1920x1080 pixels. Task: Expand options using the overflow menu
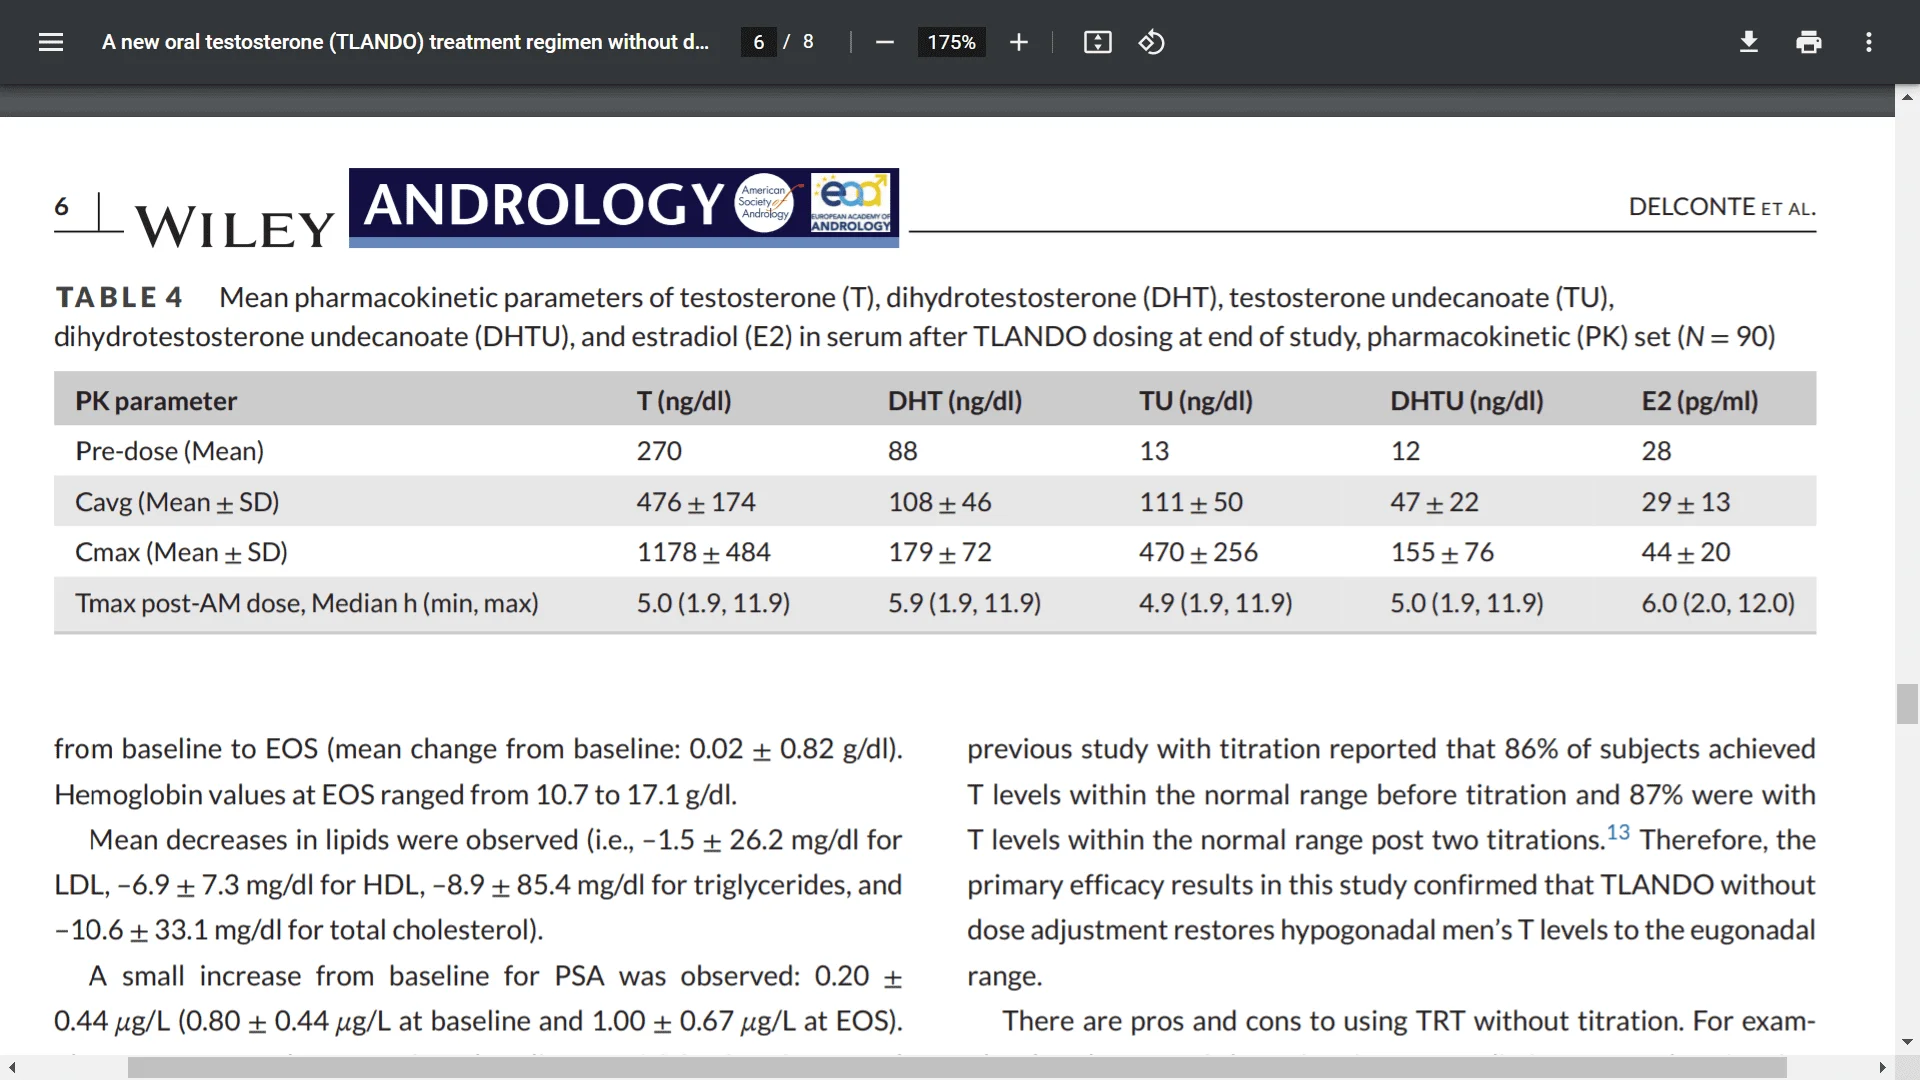[x=1868, y=42]
